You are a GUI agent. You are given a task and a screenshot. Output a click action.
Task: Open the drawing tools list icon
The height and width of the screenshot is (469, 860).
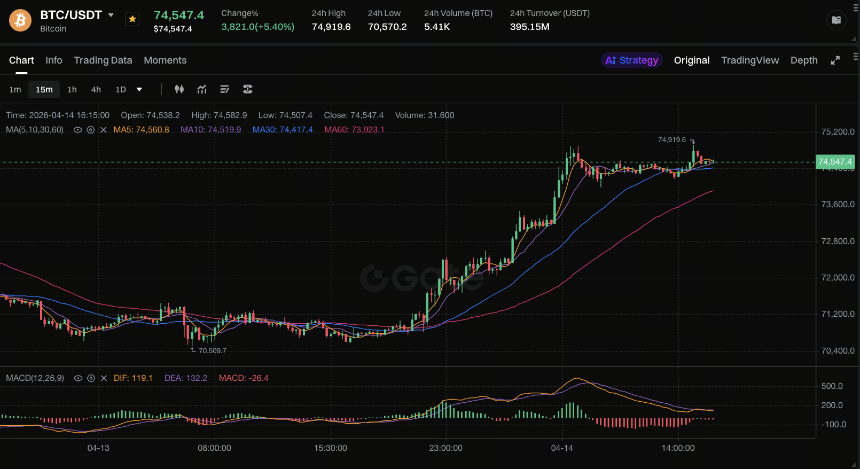pyautogui.click(x=224, y=89)
